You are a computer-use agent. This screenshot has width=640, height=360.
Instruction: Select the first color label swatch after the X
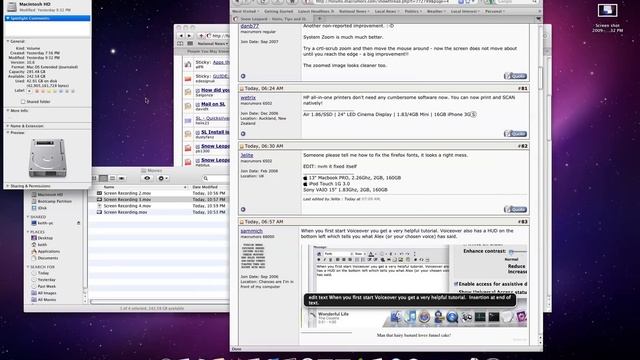[x=36, y=91]
